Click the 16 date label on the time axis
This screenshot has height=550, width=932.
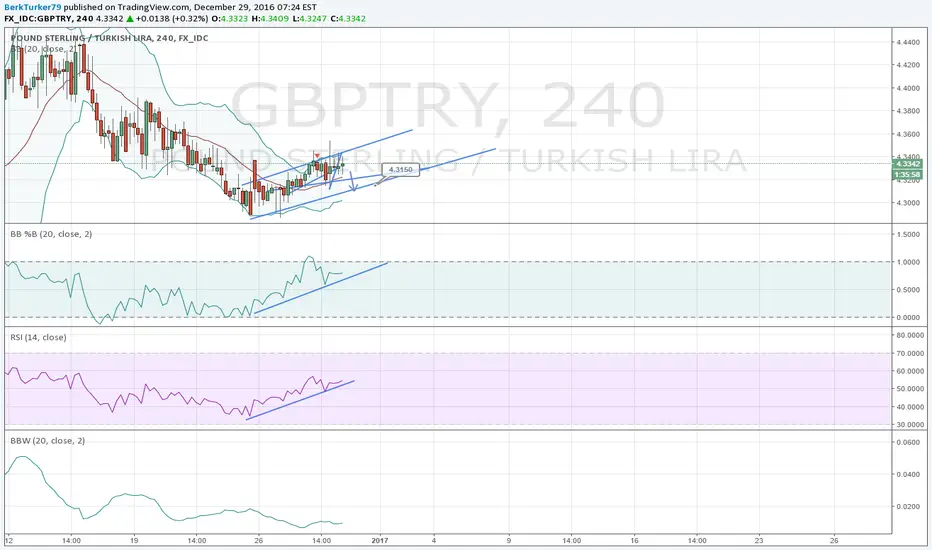(634, 540)
